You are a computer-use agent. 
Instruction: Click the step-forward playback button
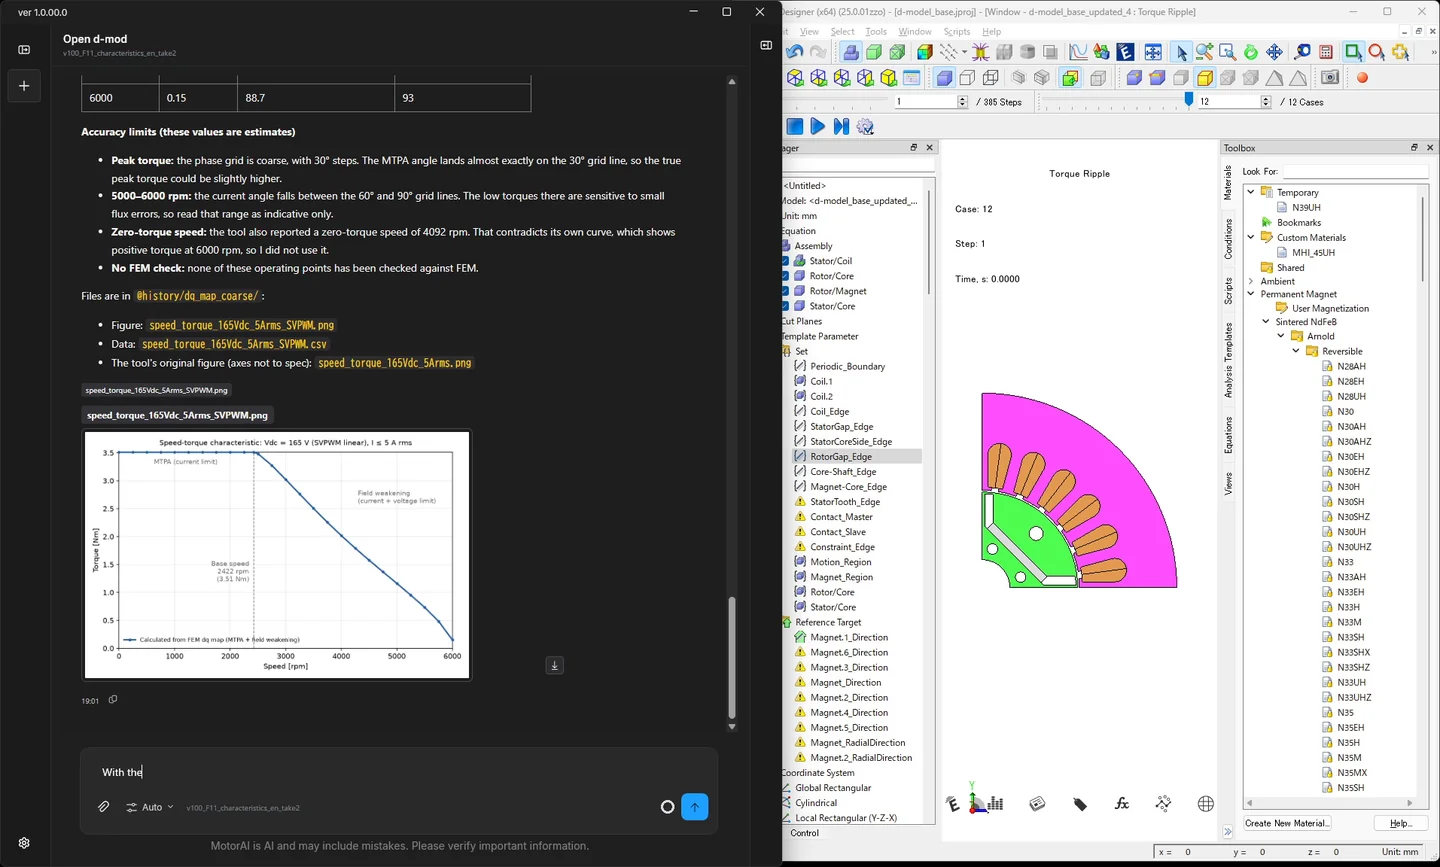click(x=841, y=126)
